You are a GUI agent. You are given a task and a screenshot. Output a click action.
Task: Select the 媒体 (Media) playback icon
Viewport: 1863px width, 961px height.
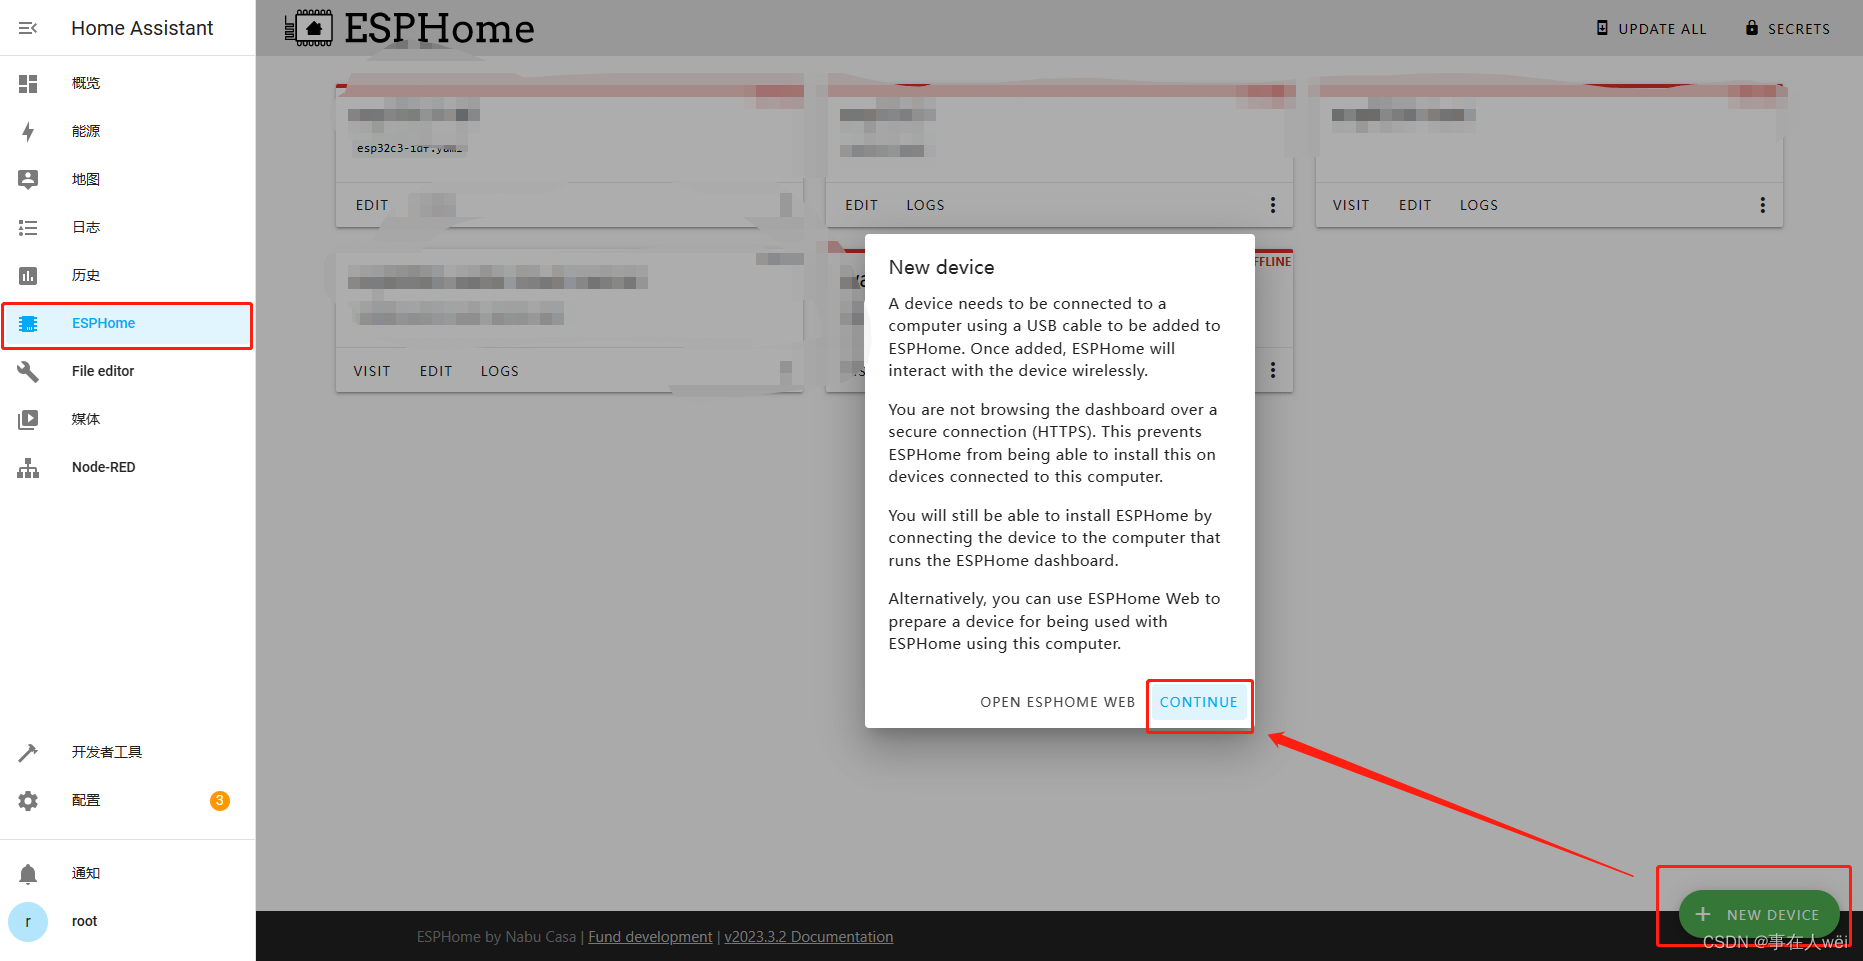pos(28,419)
